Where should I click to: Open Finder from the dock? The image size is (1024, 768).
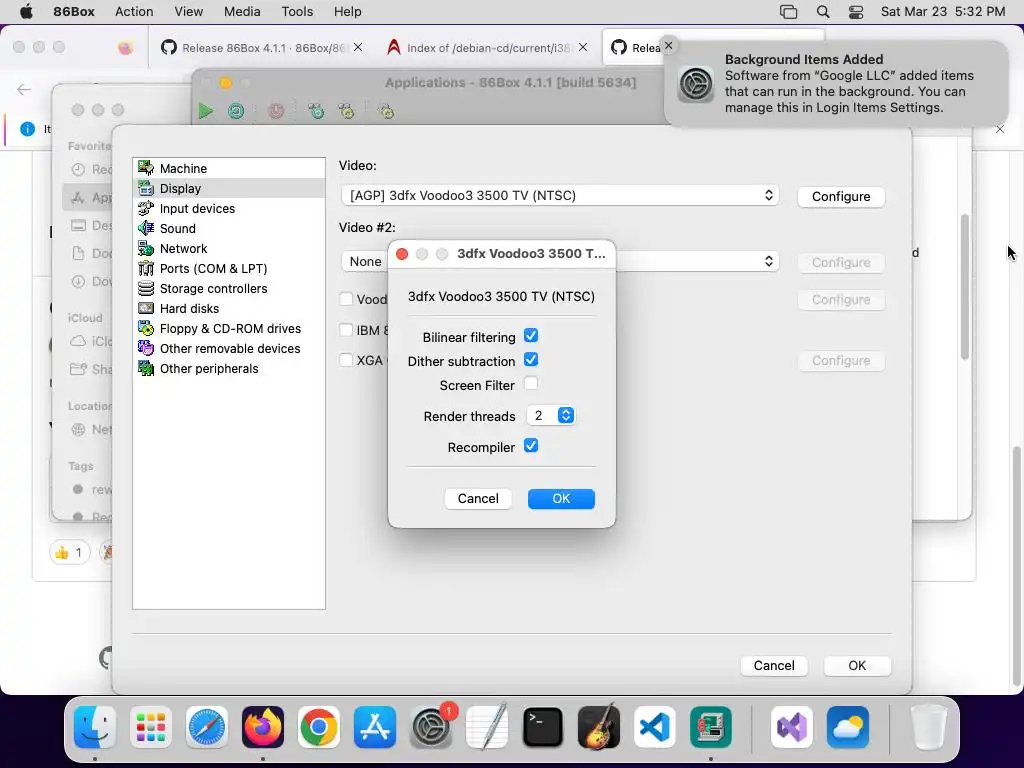pyautogui.click(x=95, y=727)
